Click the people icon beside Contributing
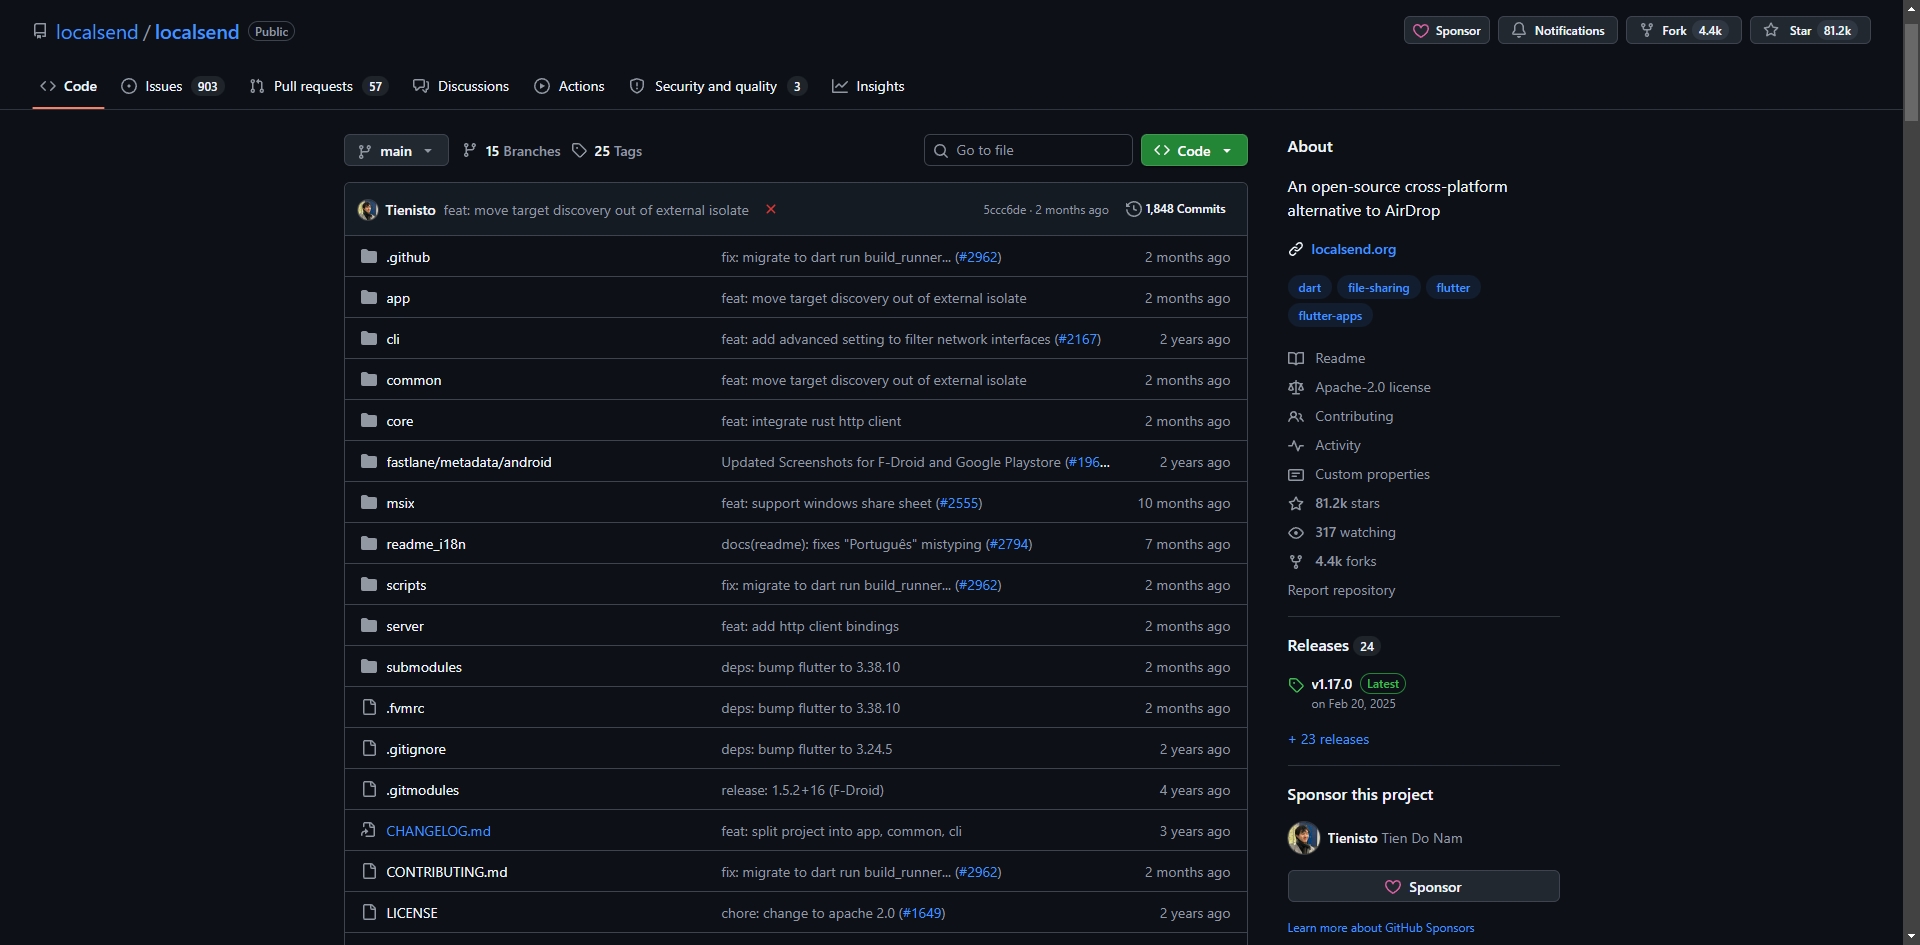Viewport: 1920px width, 945px height. pyautogui.click(x=1296, y=416)
